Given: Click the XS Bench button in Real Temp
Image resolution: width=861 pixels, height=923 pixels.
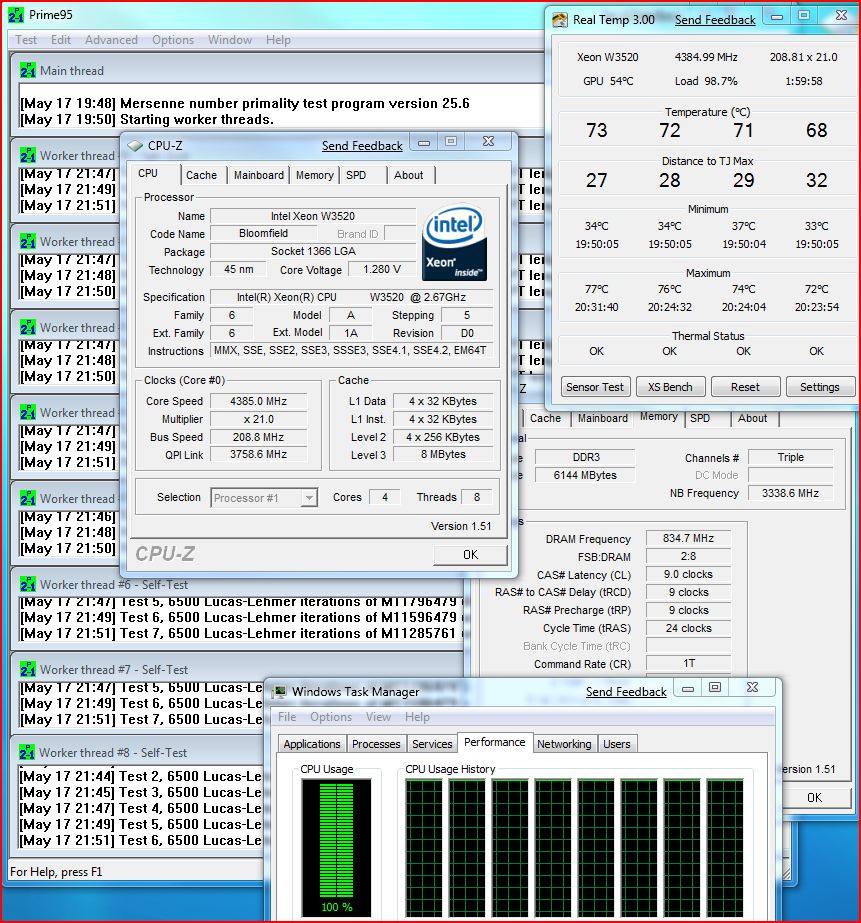Looking at the screenshot, I should [x=670, y=387].
